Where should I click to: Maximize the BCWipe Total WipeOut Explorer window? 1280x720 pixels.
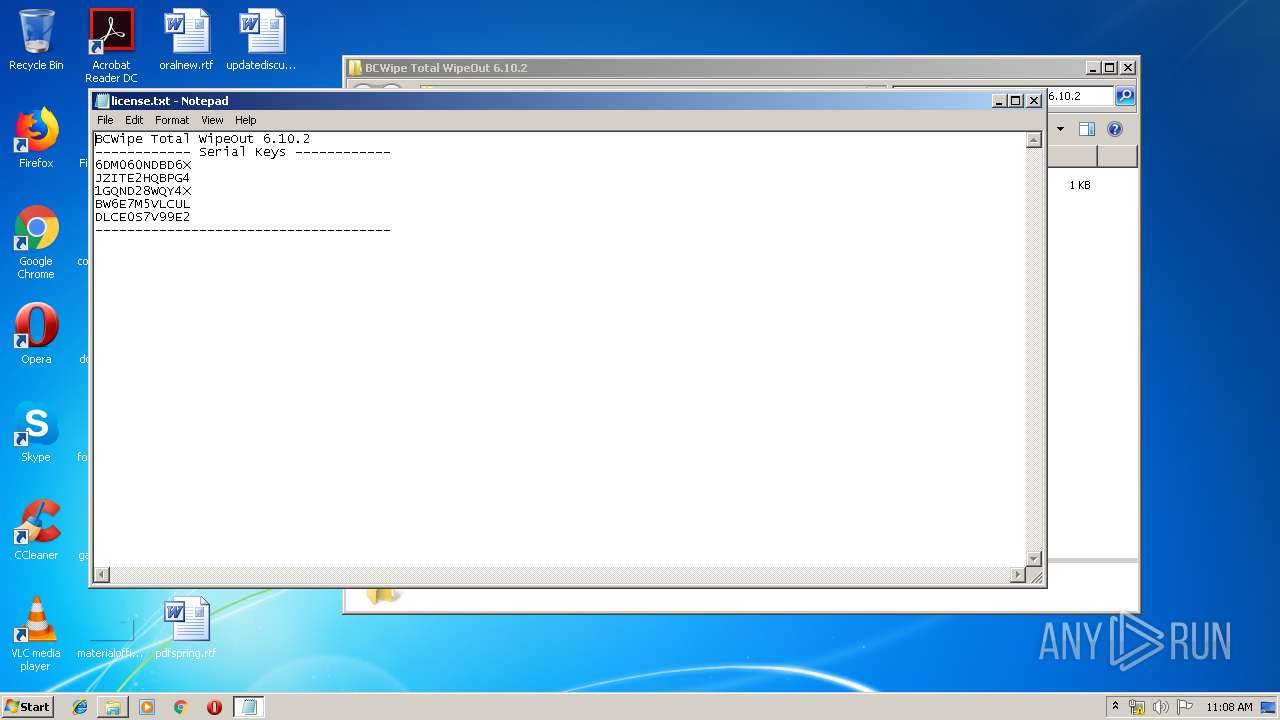coord(1110,68)
